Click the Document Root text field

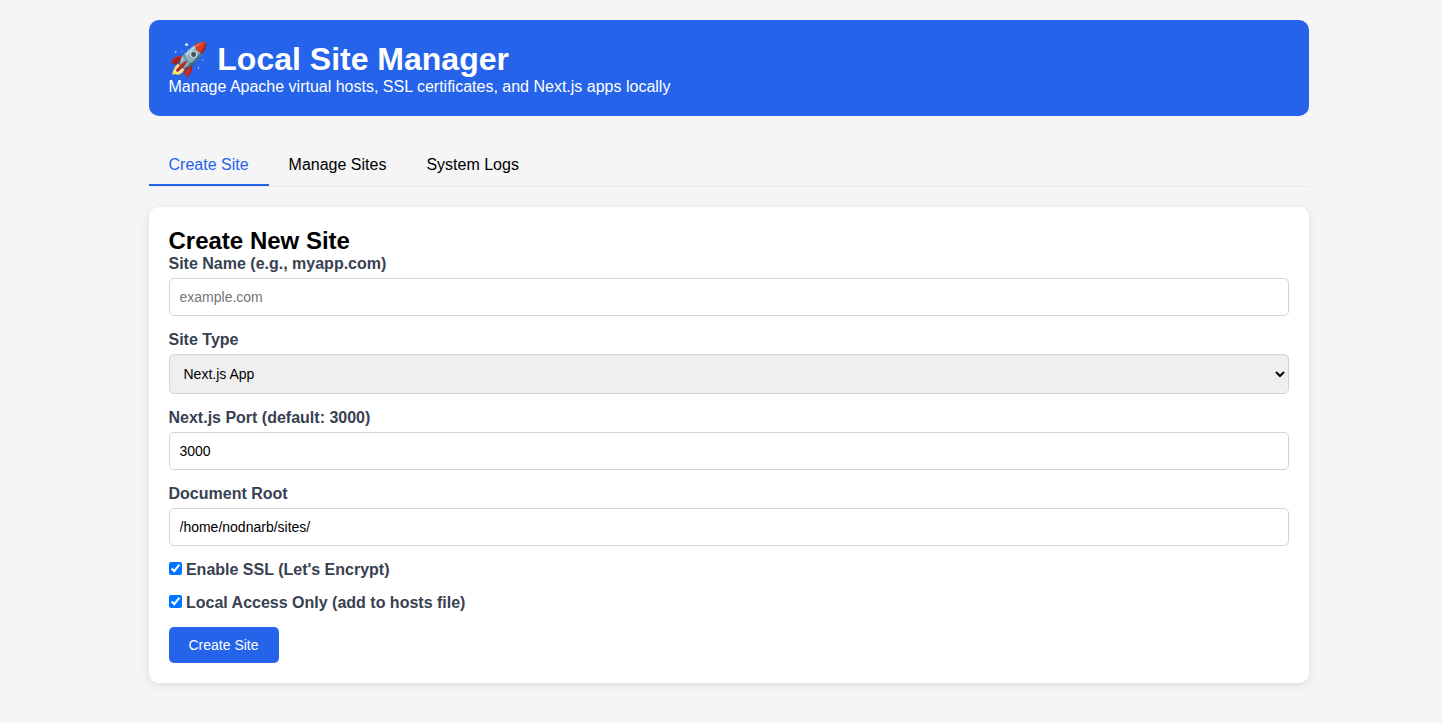pos(728,527)
